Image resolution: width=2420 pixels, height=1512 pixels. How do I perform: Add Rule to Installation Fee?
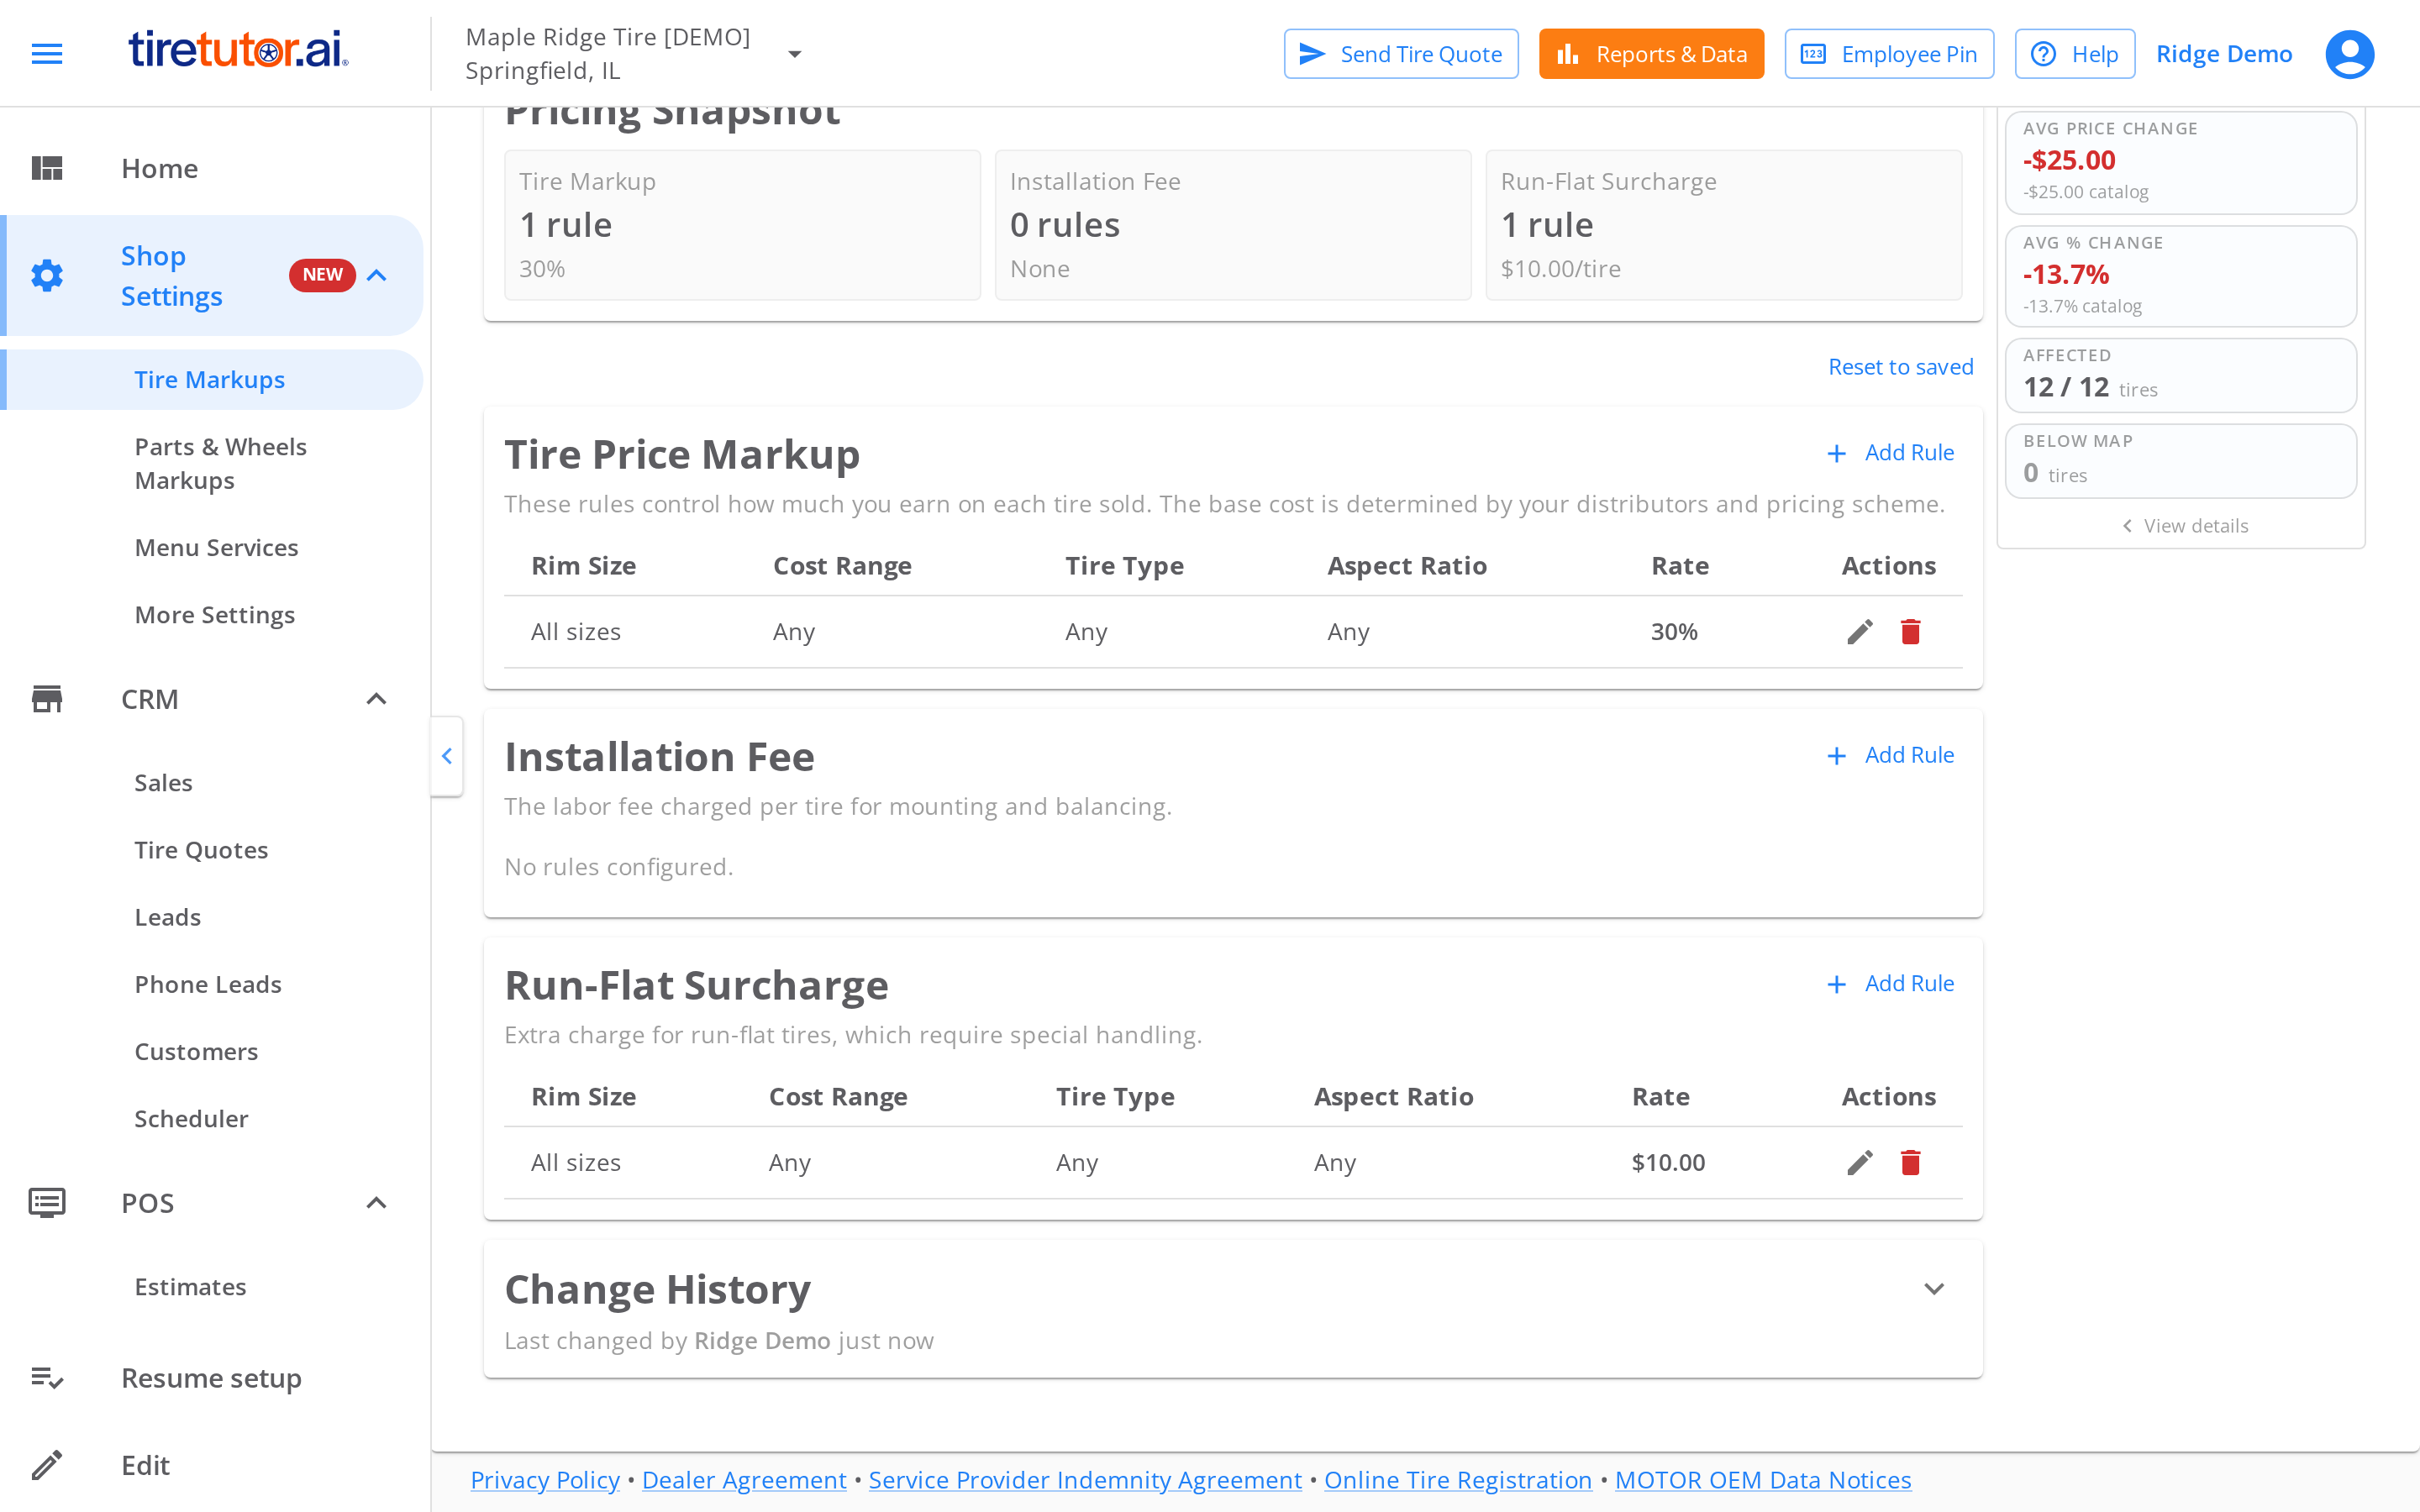coord(1890,755)
